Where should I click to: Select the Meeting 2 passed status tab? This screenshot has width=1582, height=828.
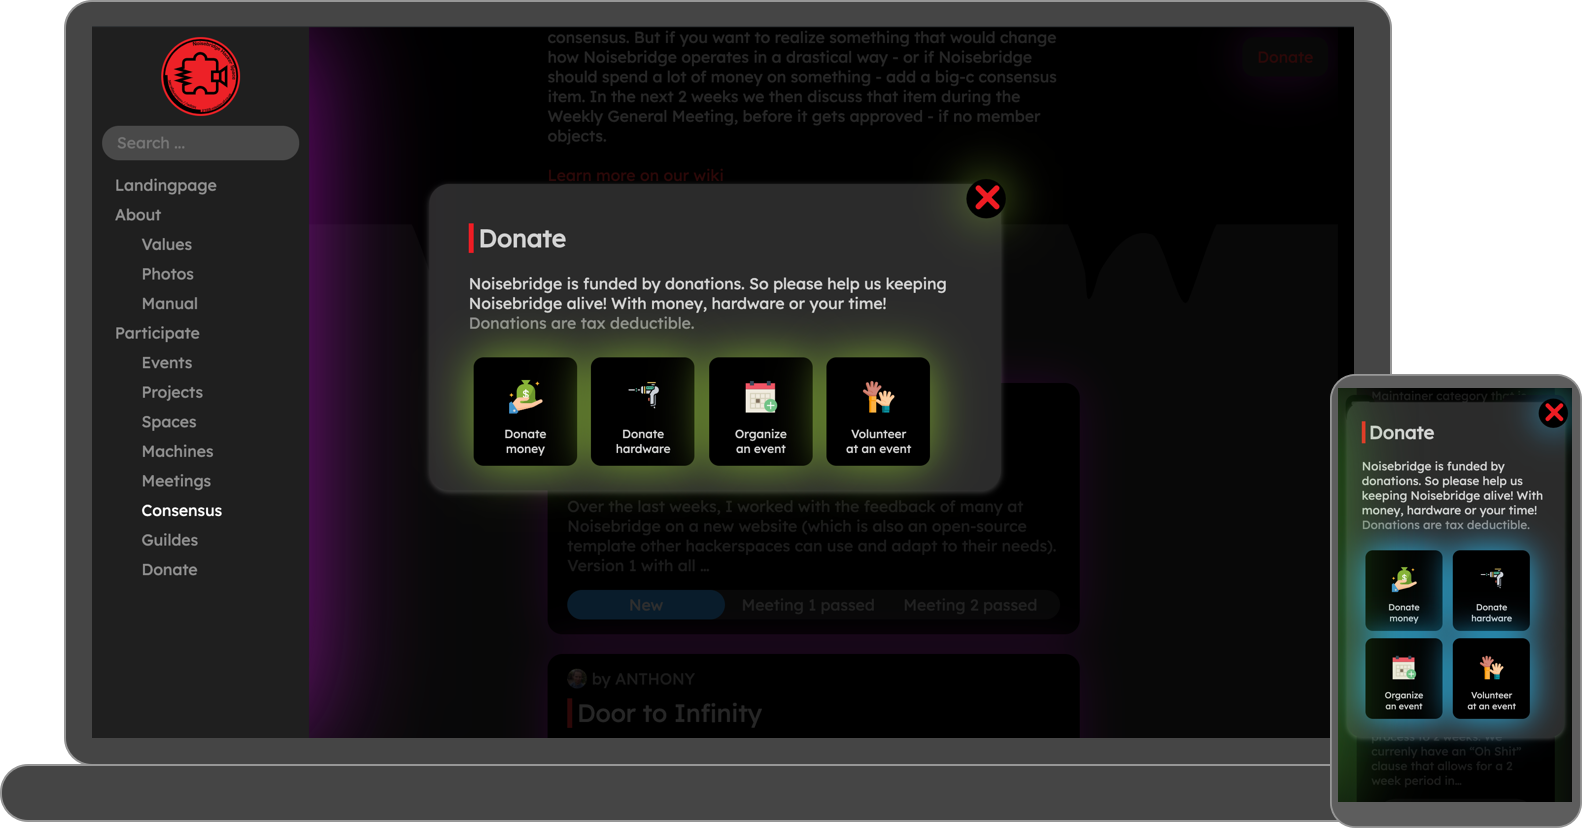[x=970, y=605]
